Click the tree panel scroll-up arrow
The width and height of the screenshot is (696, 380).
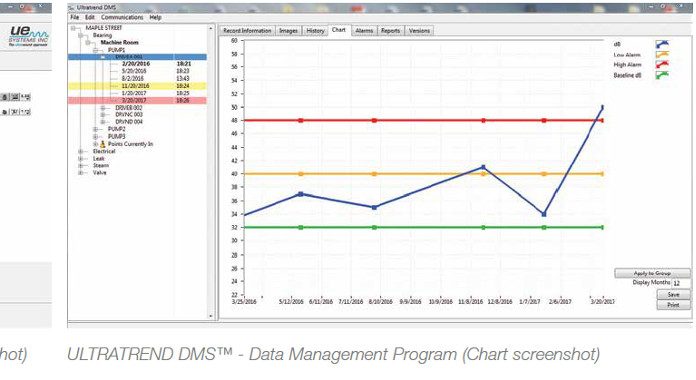pyautogui.click(x=211, y=28)
